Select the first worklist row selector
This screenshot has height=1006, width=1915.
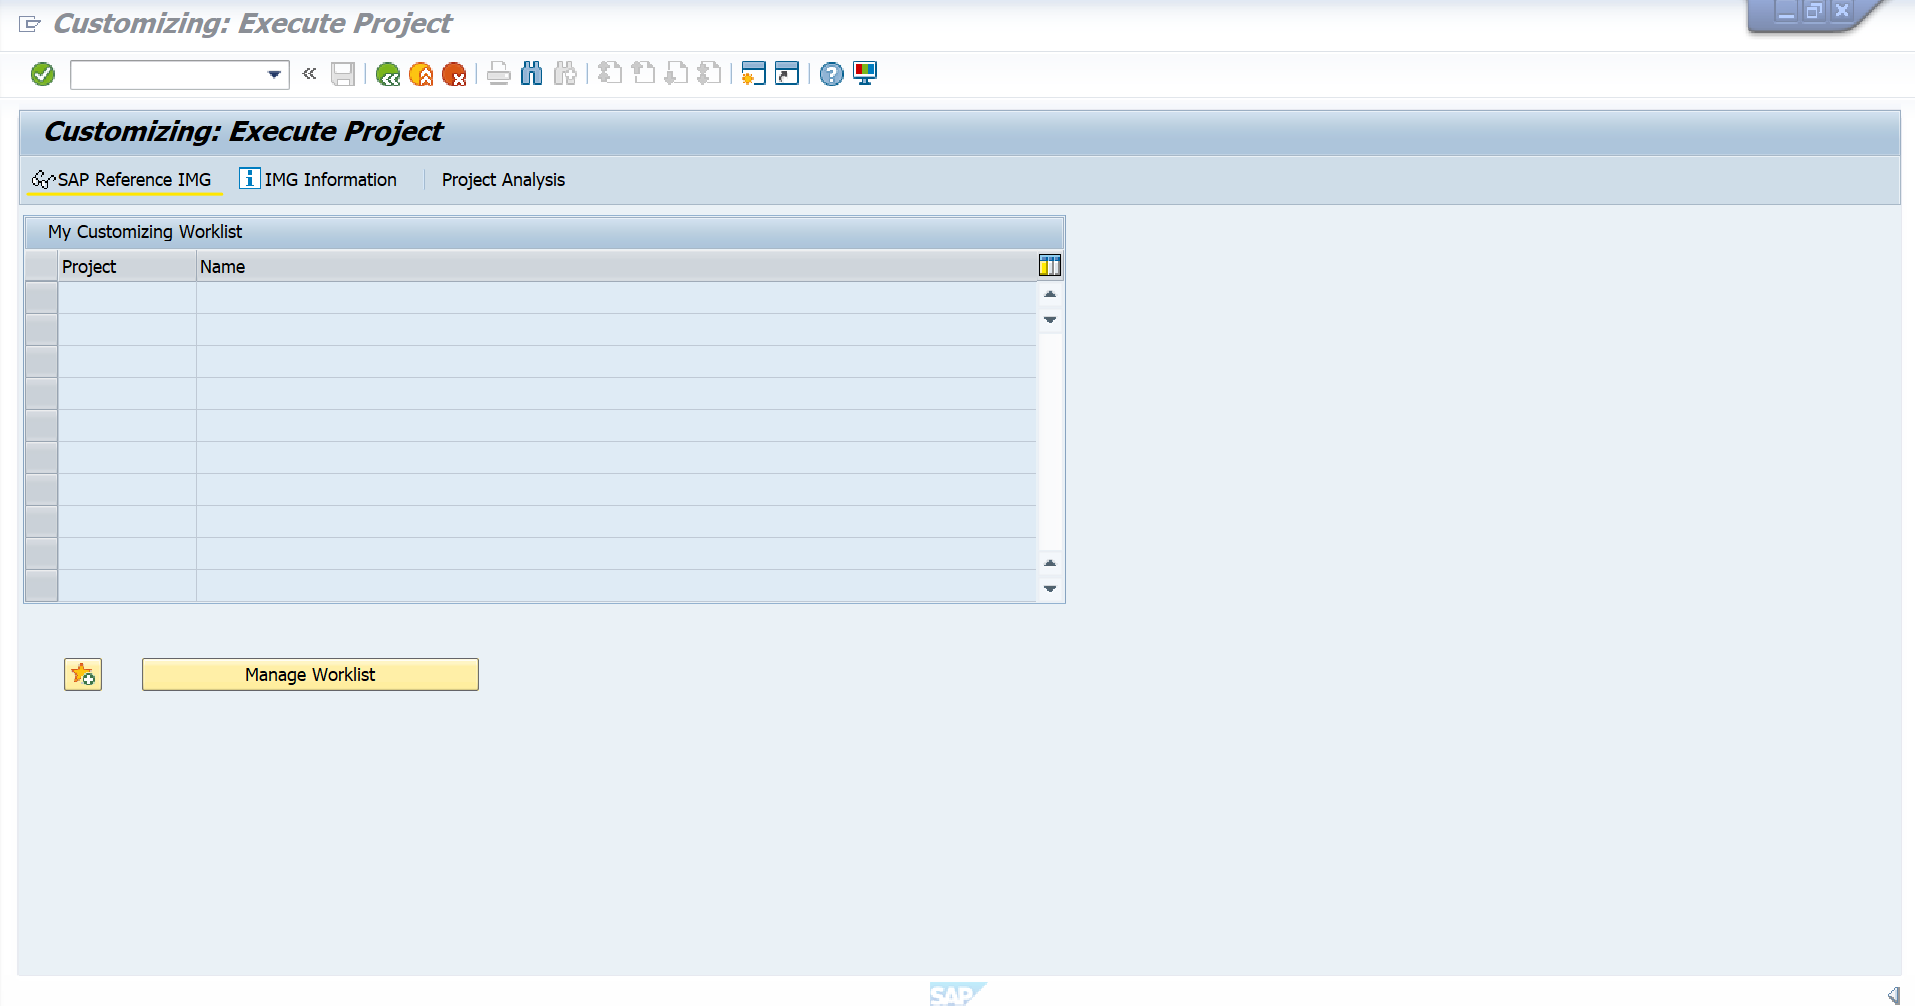(x=41, y=298)
